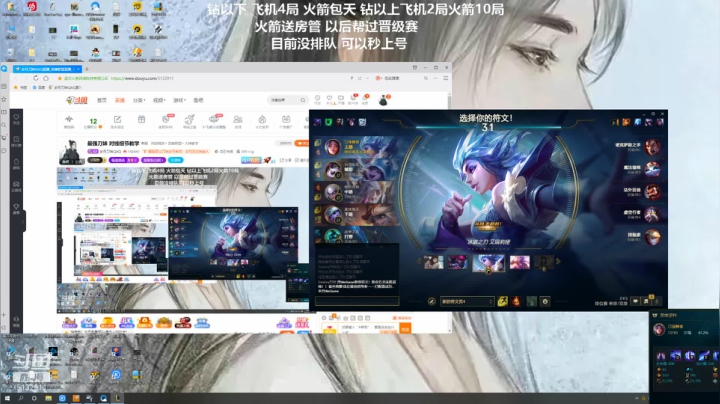Click the browser hamburger menu icon

point(445,78)
